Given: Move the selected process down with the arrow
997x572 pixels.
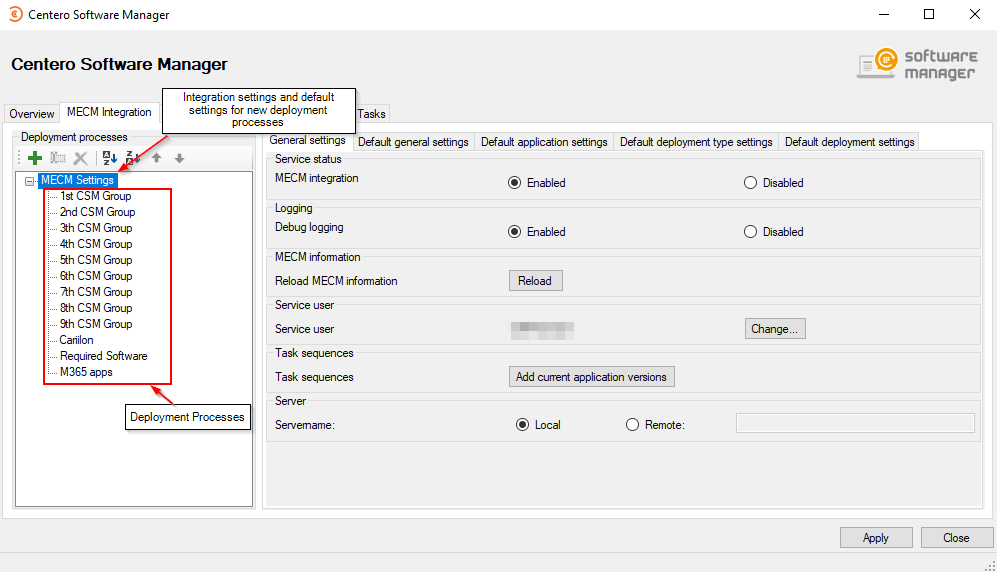Looking at the screenshot, I should pos(179,158).
